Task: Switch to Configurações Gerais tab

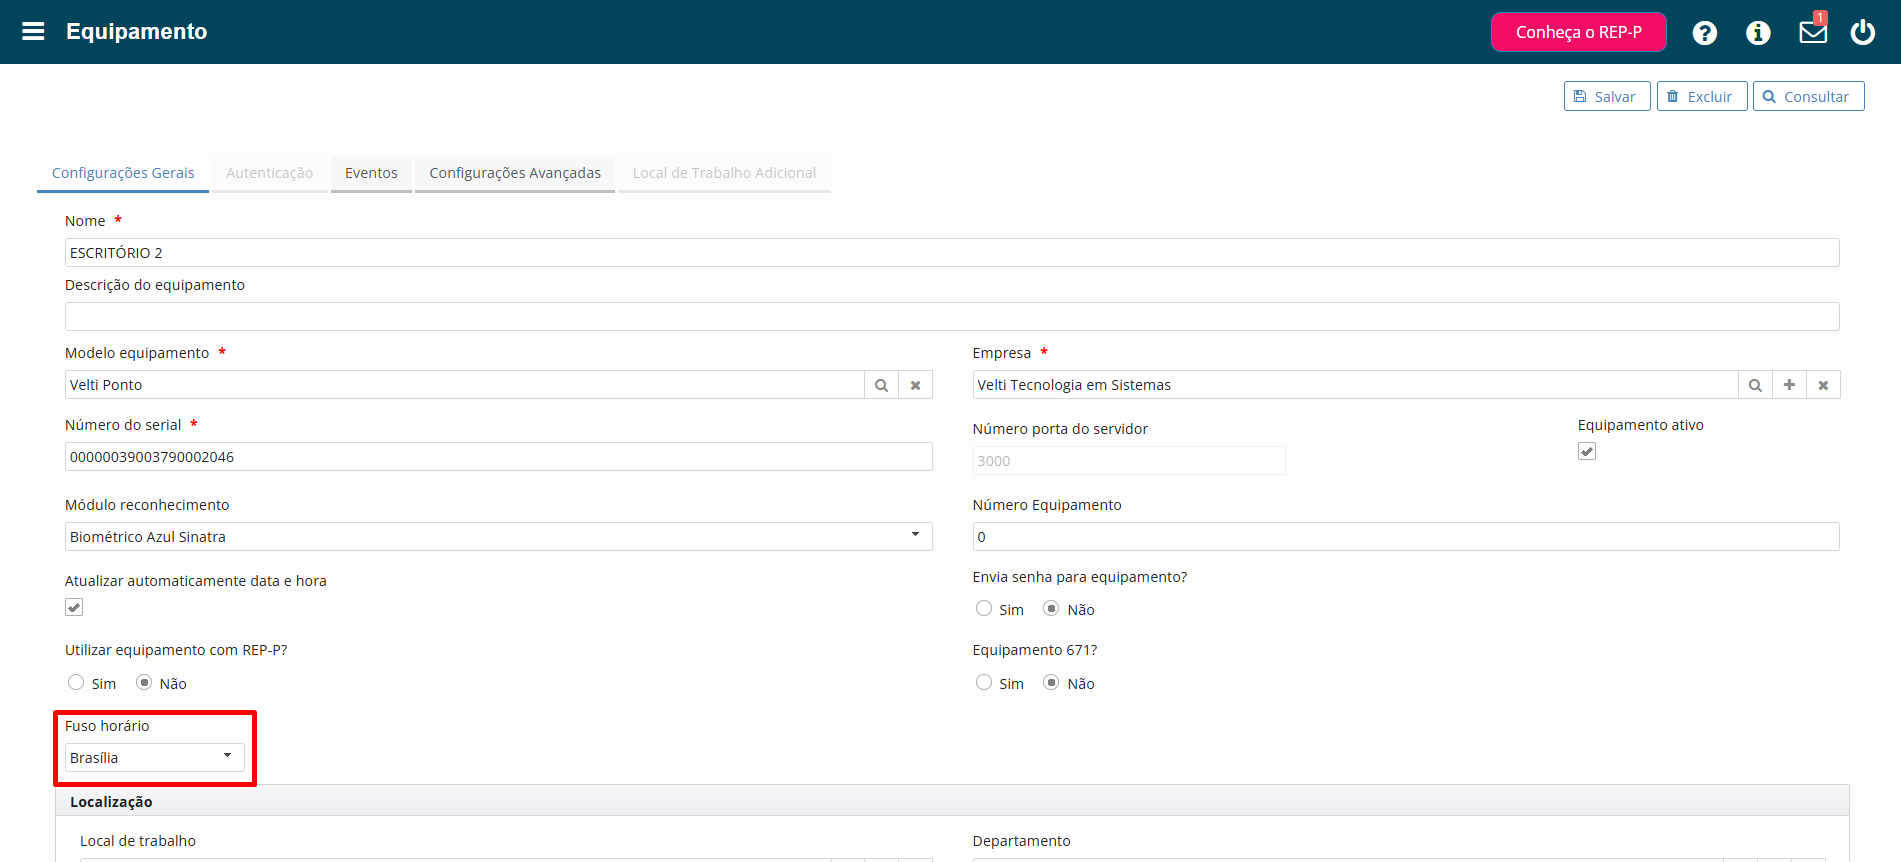Action: [x=123, y=173]
